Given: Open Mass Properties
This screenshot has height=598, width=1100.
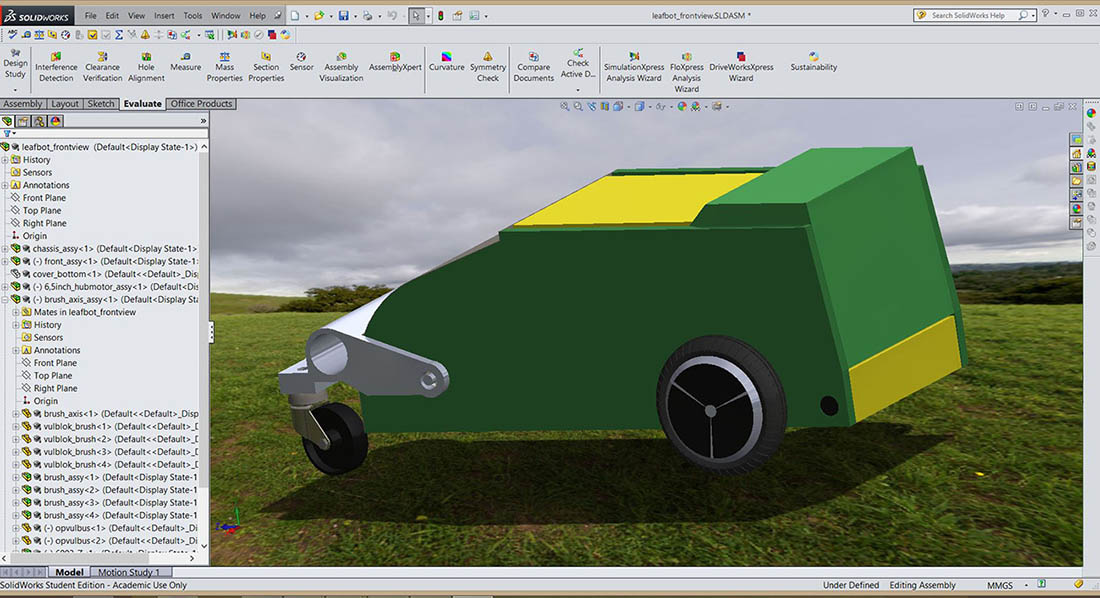Looking at the screenshot, I should pos(224,67).
